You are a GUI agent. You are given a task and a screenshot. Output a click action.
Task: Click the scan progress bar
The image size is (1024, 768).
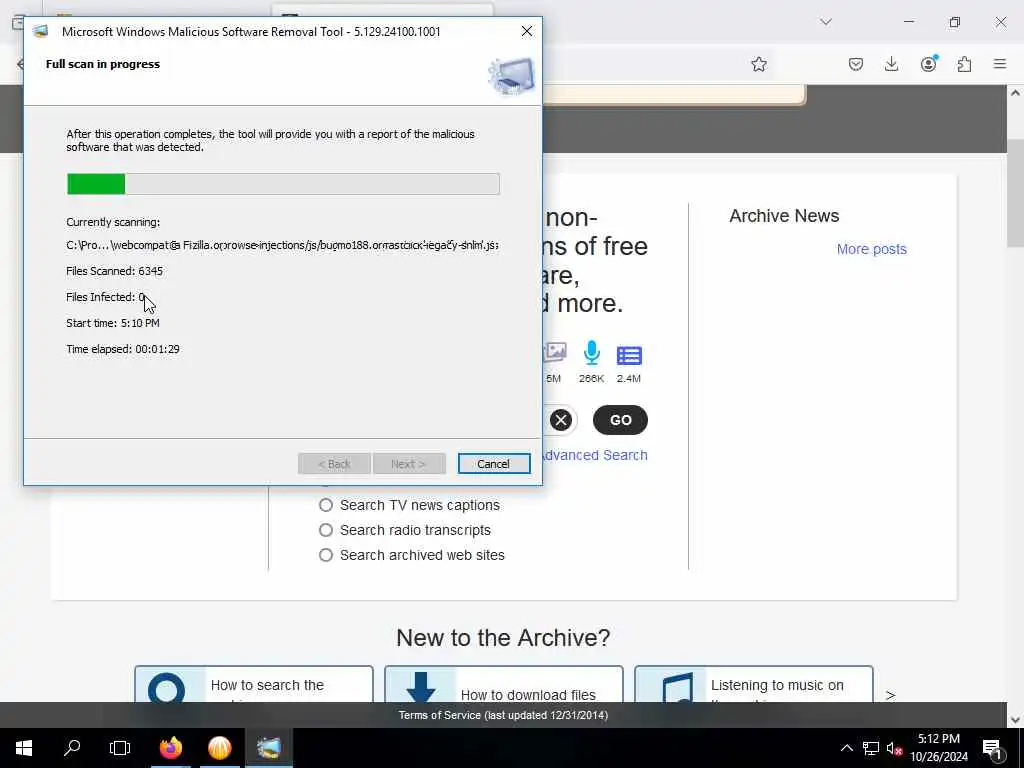point(283,184)
